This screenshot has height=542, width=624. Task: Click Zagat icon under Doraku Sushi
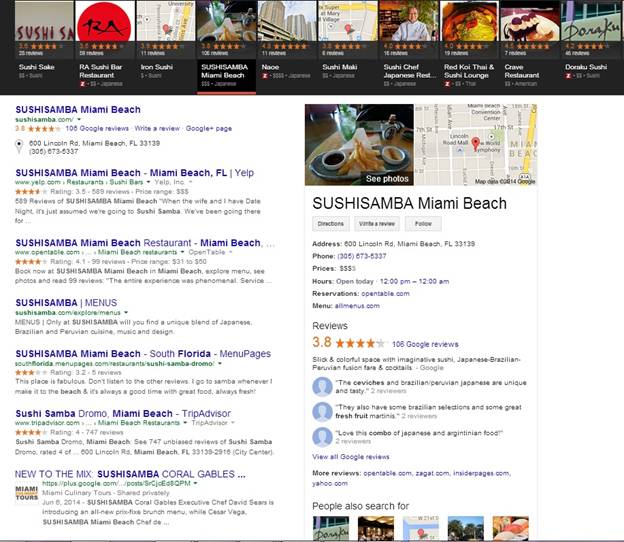[x=569, y=76]
